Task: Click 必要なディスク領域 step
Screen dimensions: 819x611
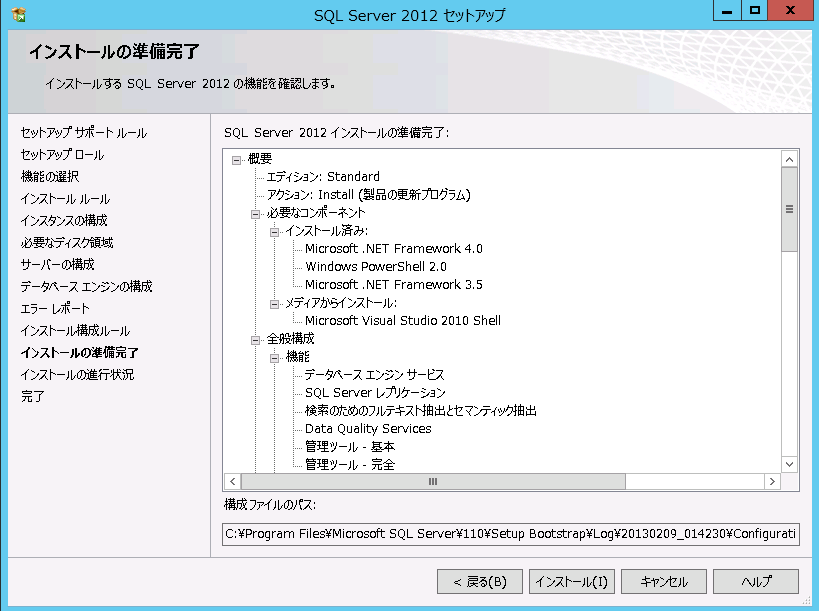Action: (67, 242)
